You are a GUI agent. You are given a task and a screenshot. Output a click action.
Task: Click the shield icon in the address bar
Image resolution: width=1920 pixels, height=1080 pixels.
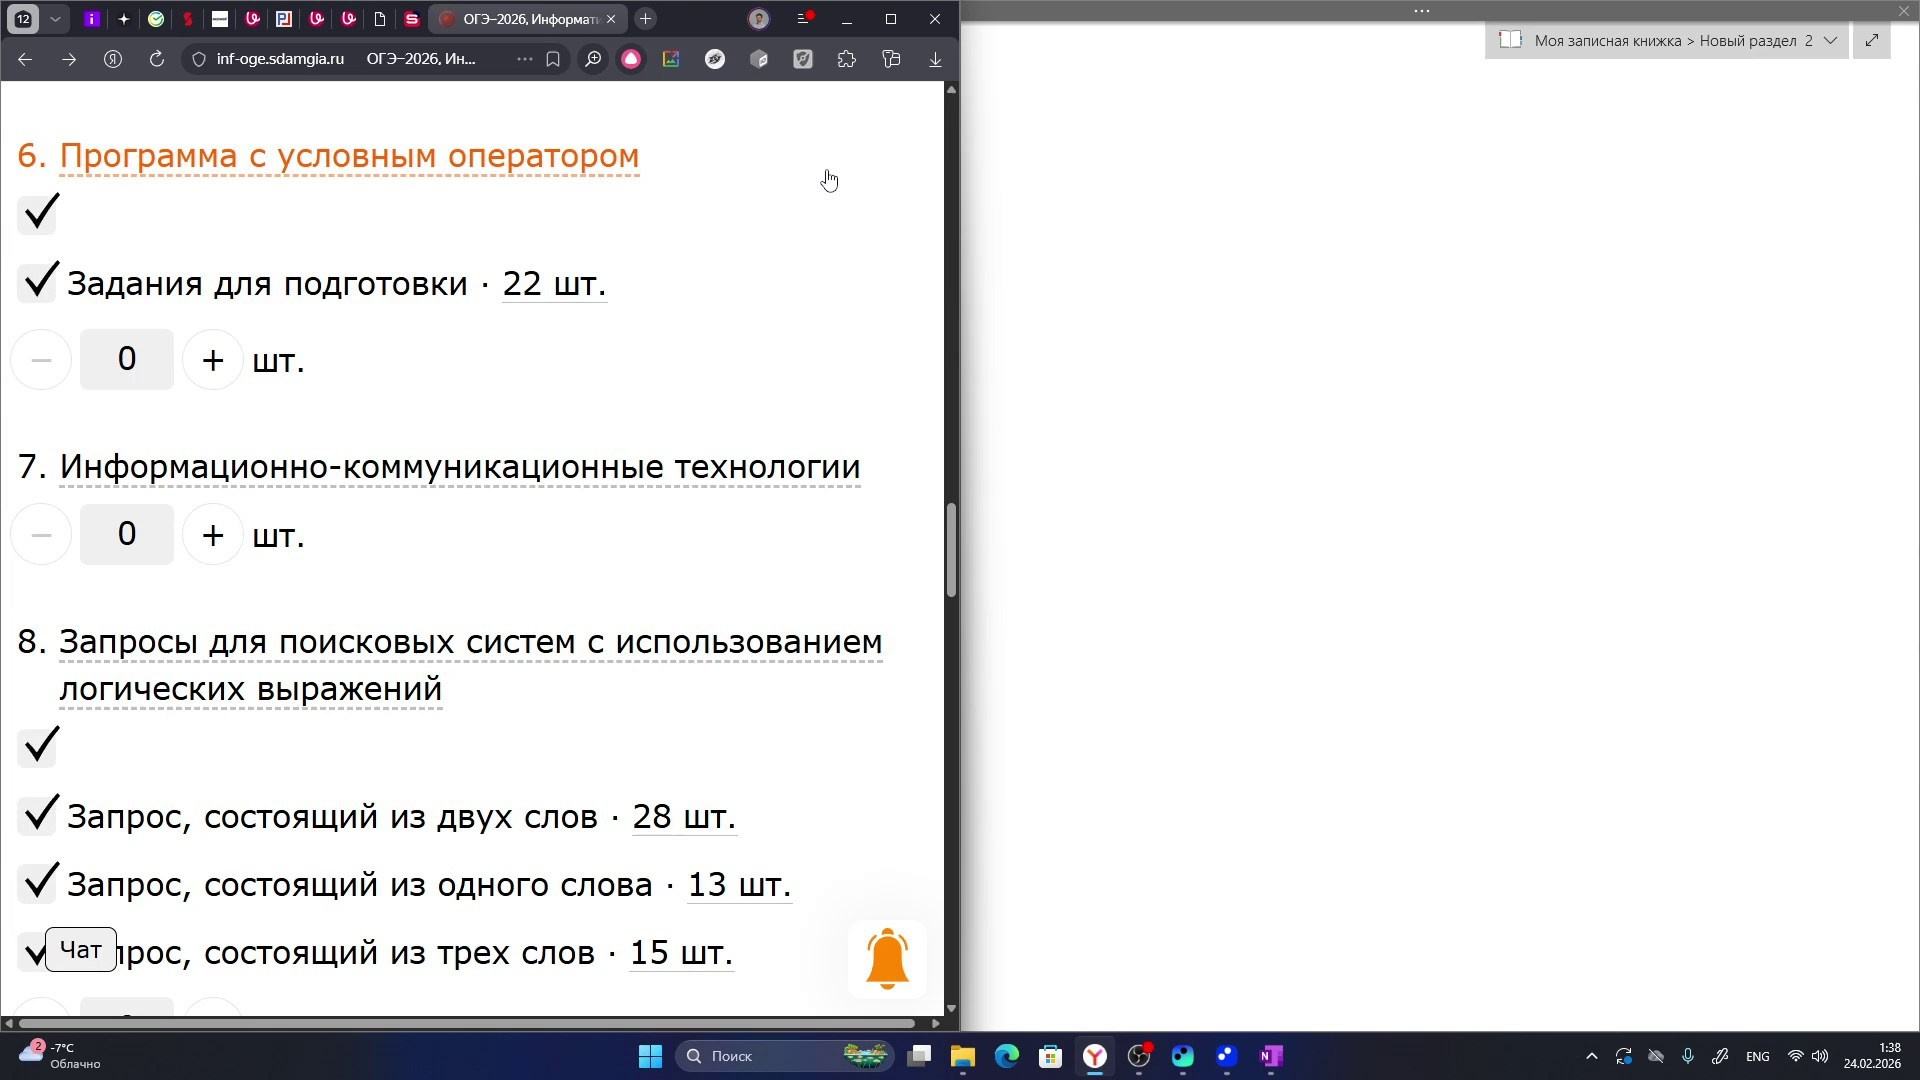click(197, 59)
